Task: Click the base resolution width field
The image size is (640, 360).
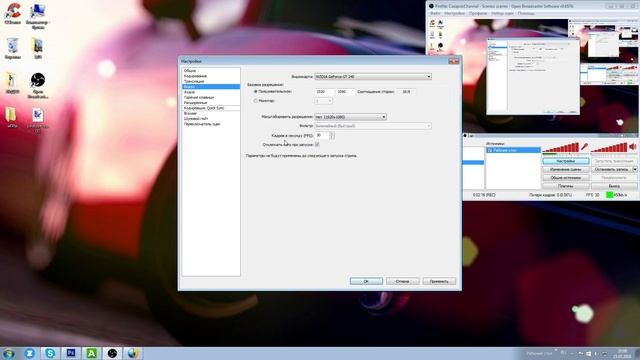Action: click(x=324, y=92)
